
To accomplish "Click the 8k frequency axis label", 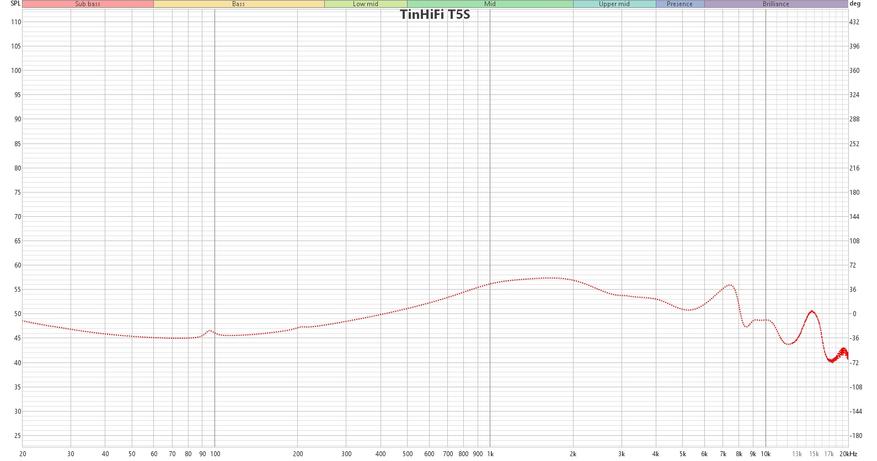I will [739, 454].
